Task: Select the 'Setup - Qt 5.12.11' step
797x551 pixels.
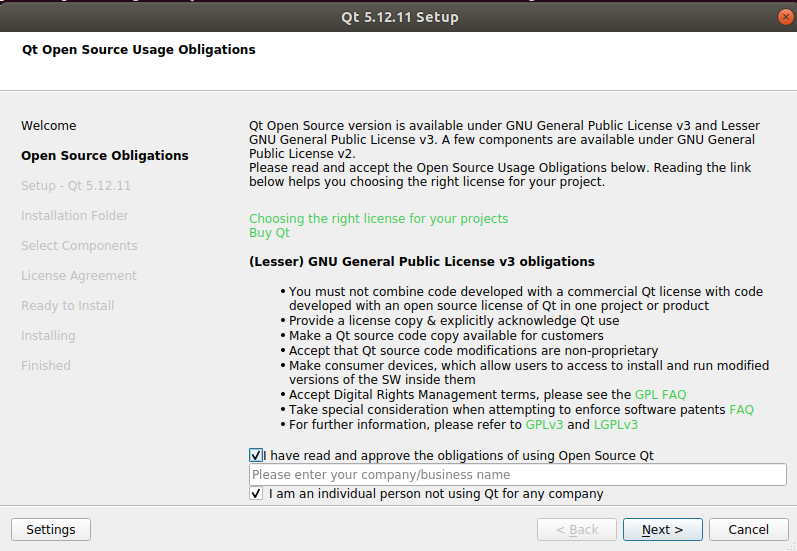Action: click(x=76, y=186)
